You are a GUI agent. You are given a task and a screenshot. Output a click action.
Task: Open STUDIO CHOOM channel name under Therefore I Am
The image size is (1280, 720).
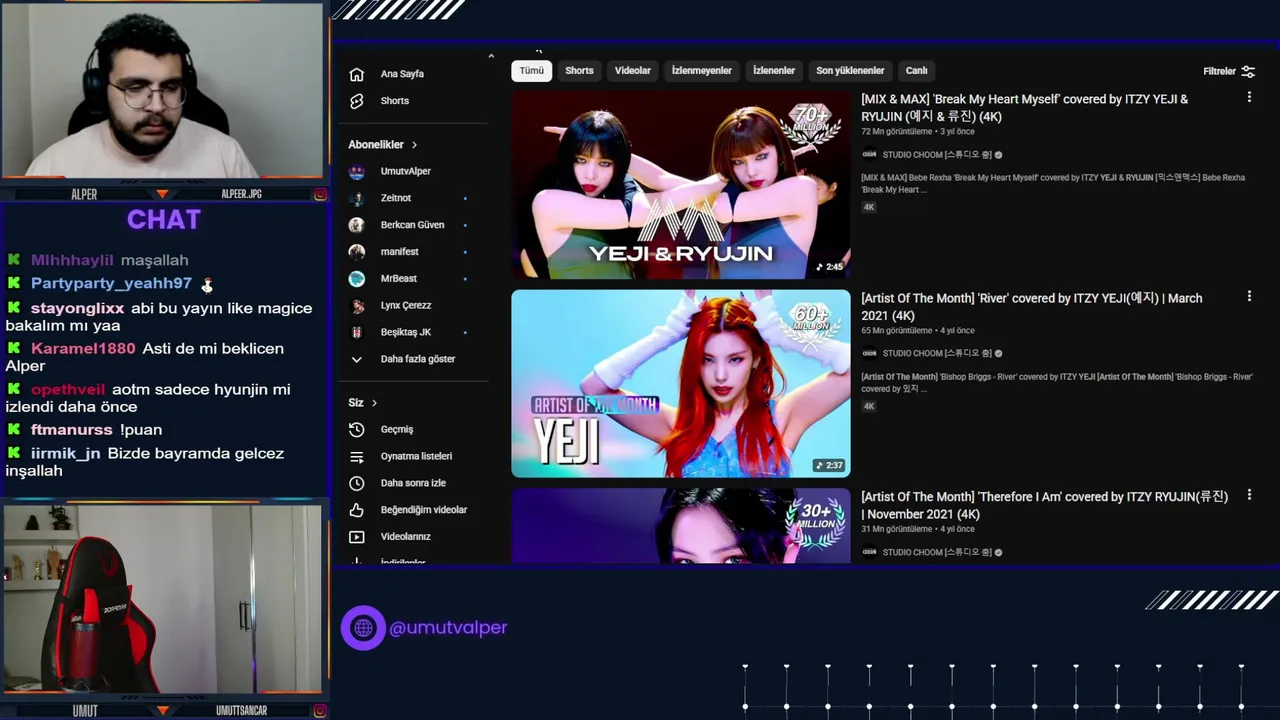click(936, 552)
